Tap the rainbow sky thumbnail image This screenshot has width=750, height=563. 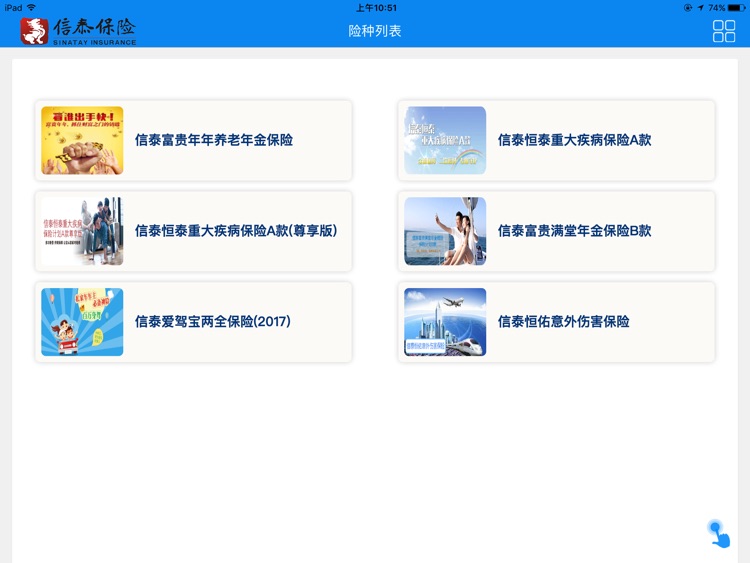coord(445,140)
